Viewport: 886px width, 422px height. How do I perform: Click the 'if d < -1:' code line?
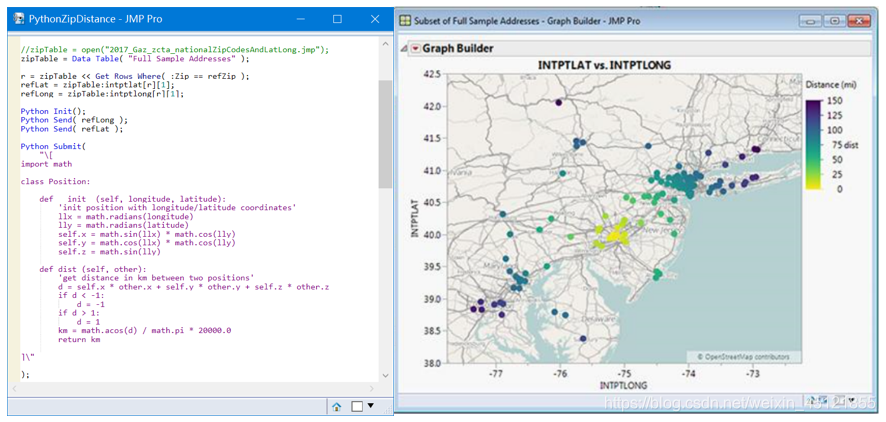click(80, 296)
